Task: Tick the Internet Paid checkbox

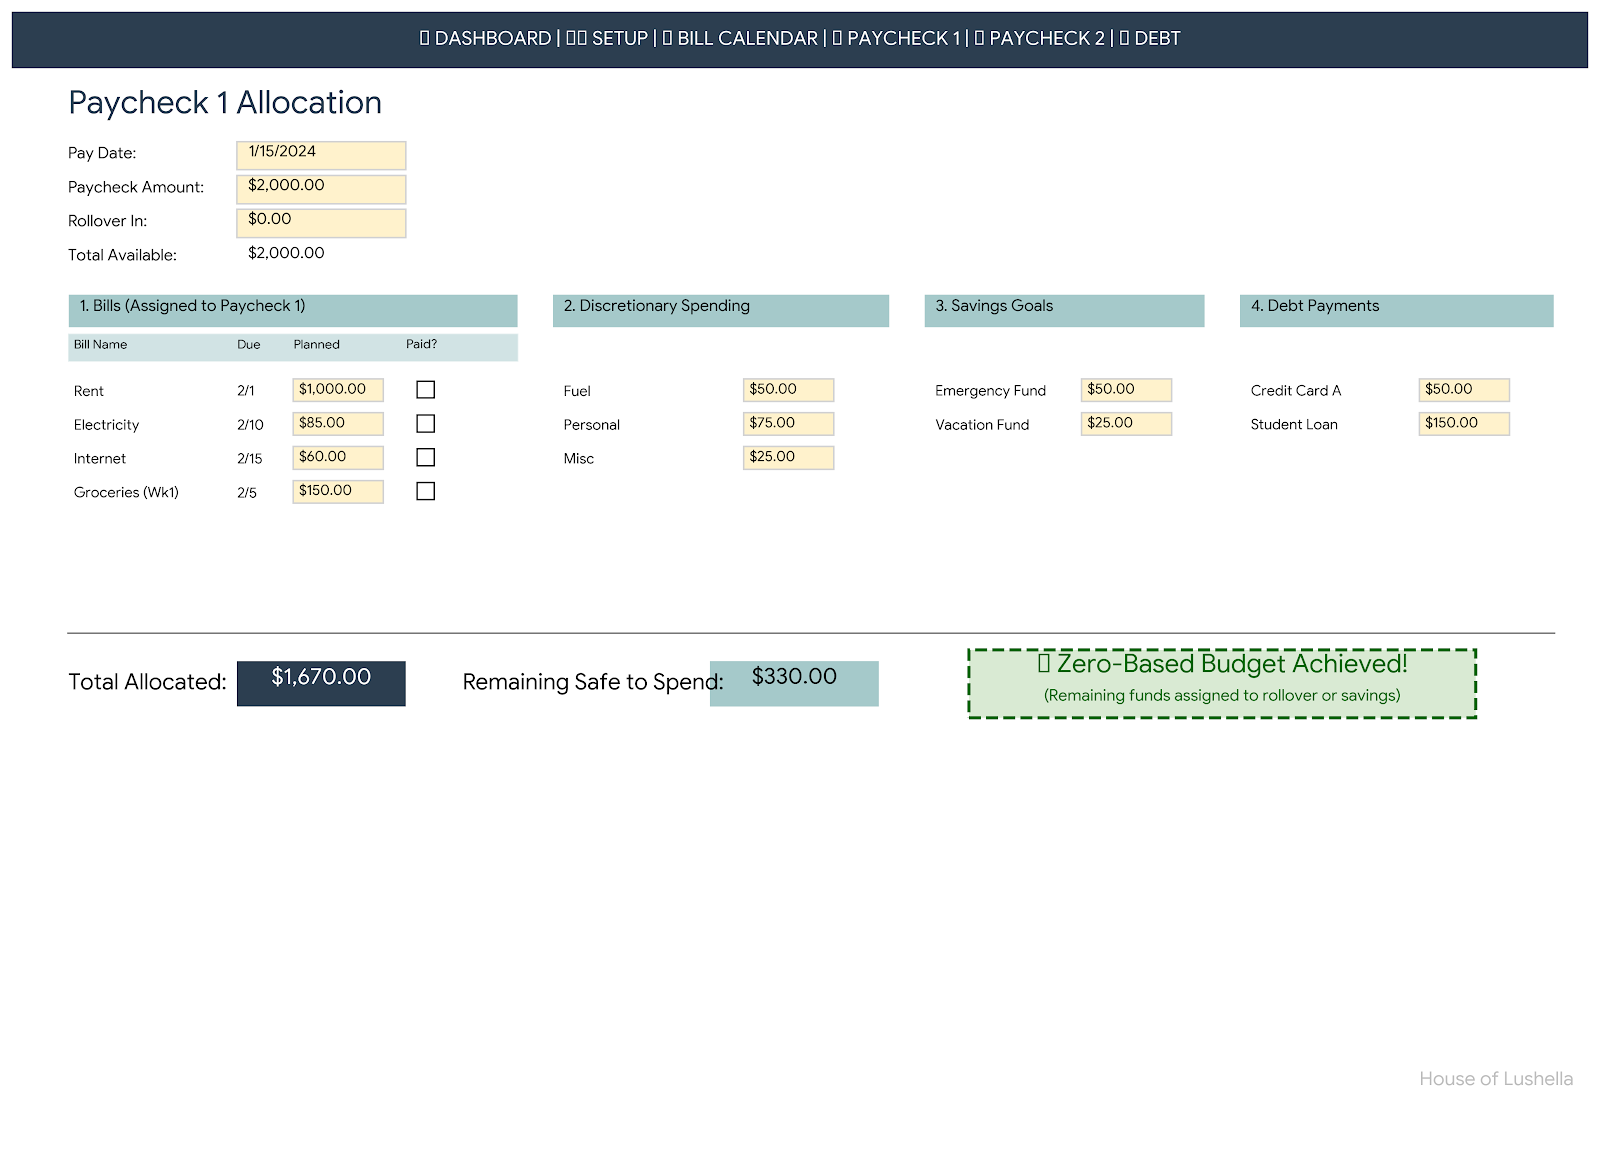Action: click(426, 458)
